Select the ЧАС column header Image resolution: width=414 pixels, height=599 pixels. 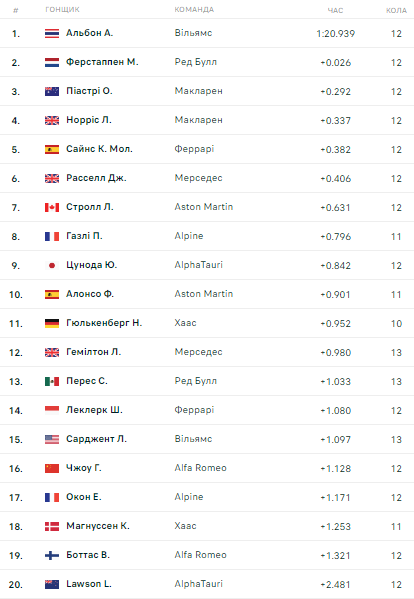[x=335, y=10]
